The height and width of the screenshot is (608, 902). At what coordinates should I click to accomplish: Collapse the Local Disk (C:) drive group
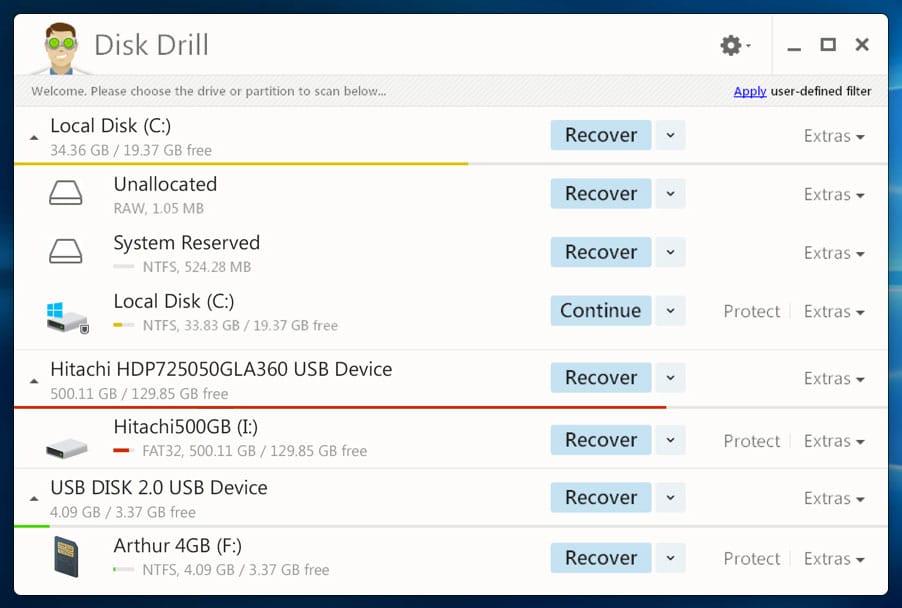click(34, 137)
